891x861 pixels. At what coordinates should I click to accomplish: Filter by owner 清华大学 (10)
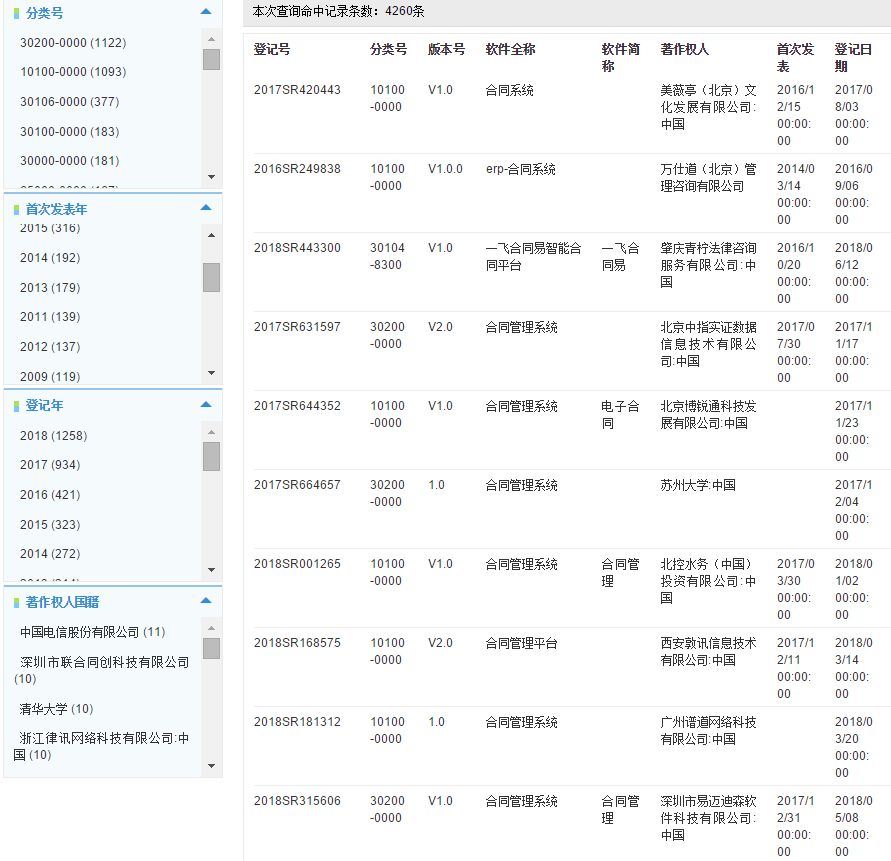pos(56,709)
